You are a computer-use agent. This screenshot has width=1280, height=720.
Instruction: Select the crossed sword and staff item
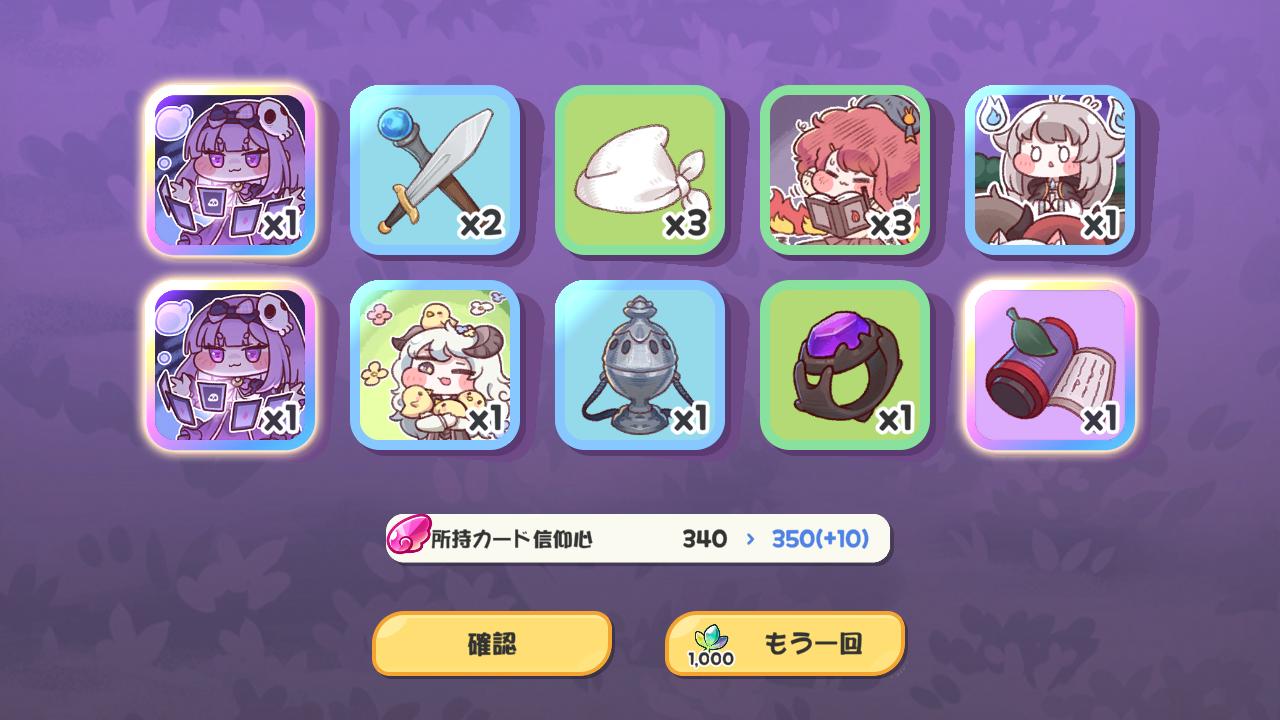pyautogui.click(x=435, y=170)
